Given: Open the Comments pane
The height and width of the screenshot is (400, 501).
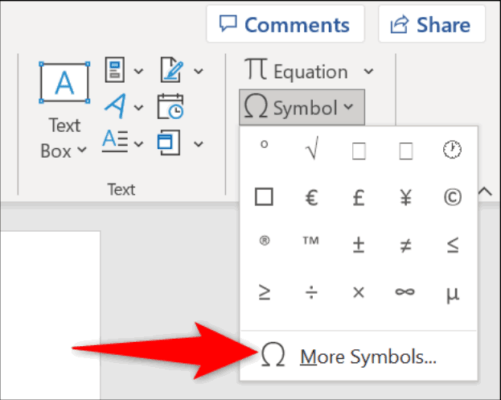Looking at the screenshot, I should tap(285, 24).
